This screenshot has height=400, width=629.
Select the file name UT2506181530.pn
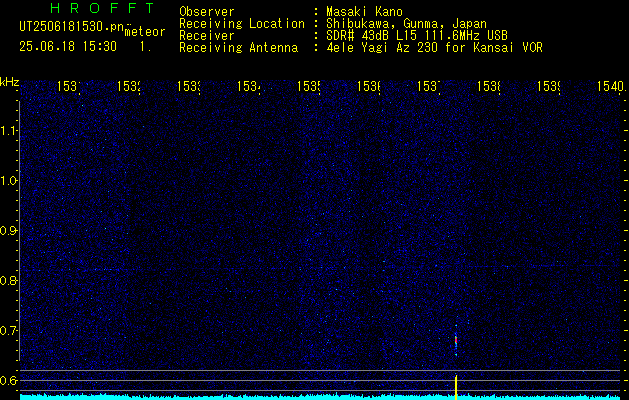point(72,27)
